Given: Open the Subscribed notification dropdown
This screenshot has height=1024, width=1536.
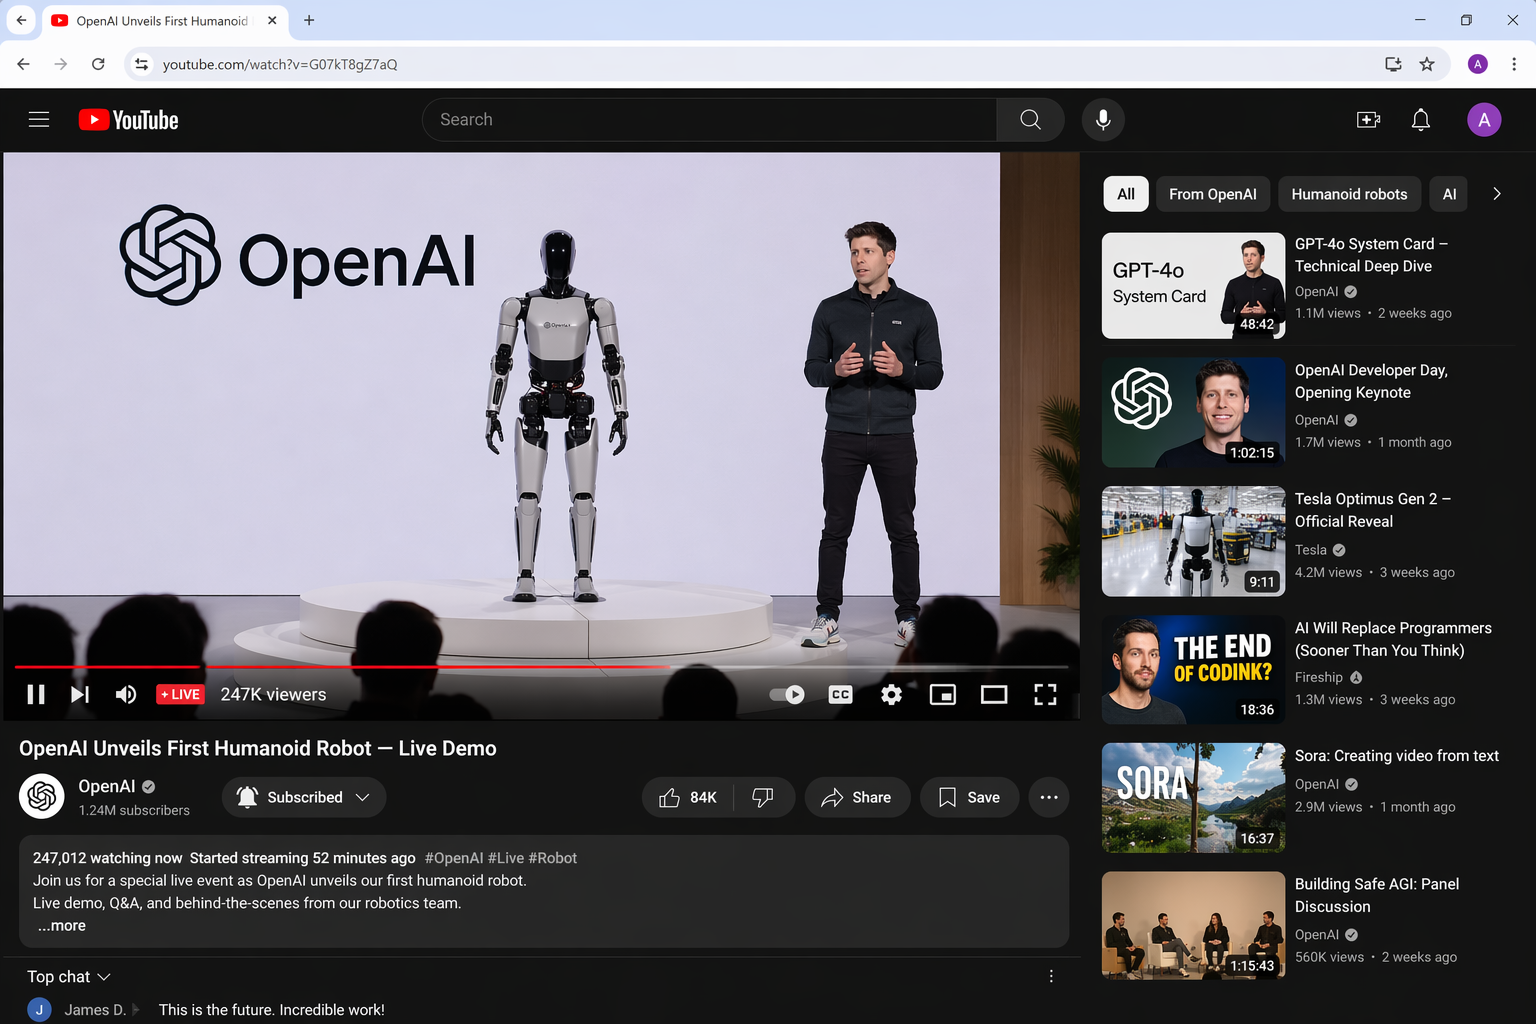Looking at the screenshot, I should [304, 797].
